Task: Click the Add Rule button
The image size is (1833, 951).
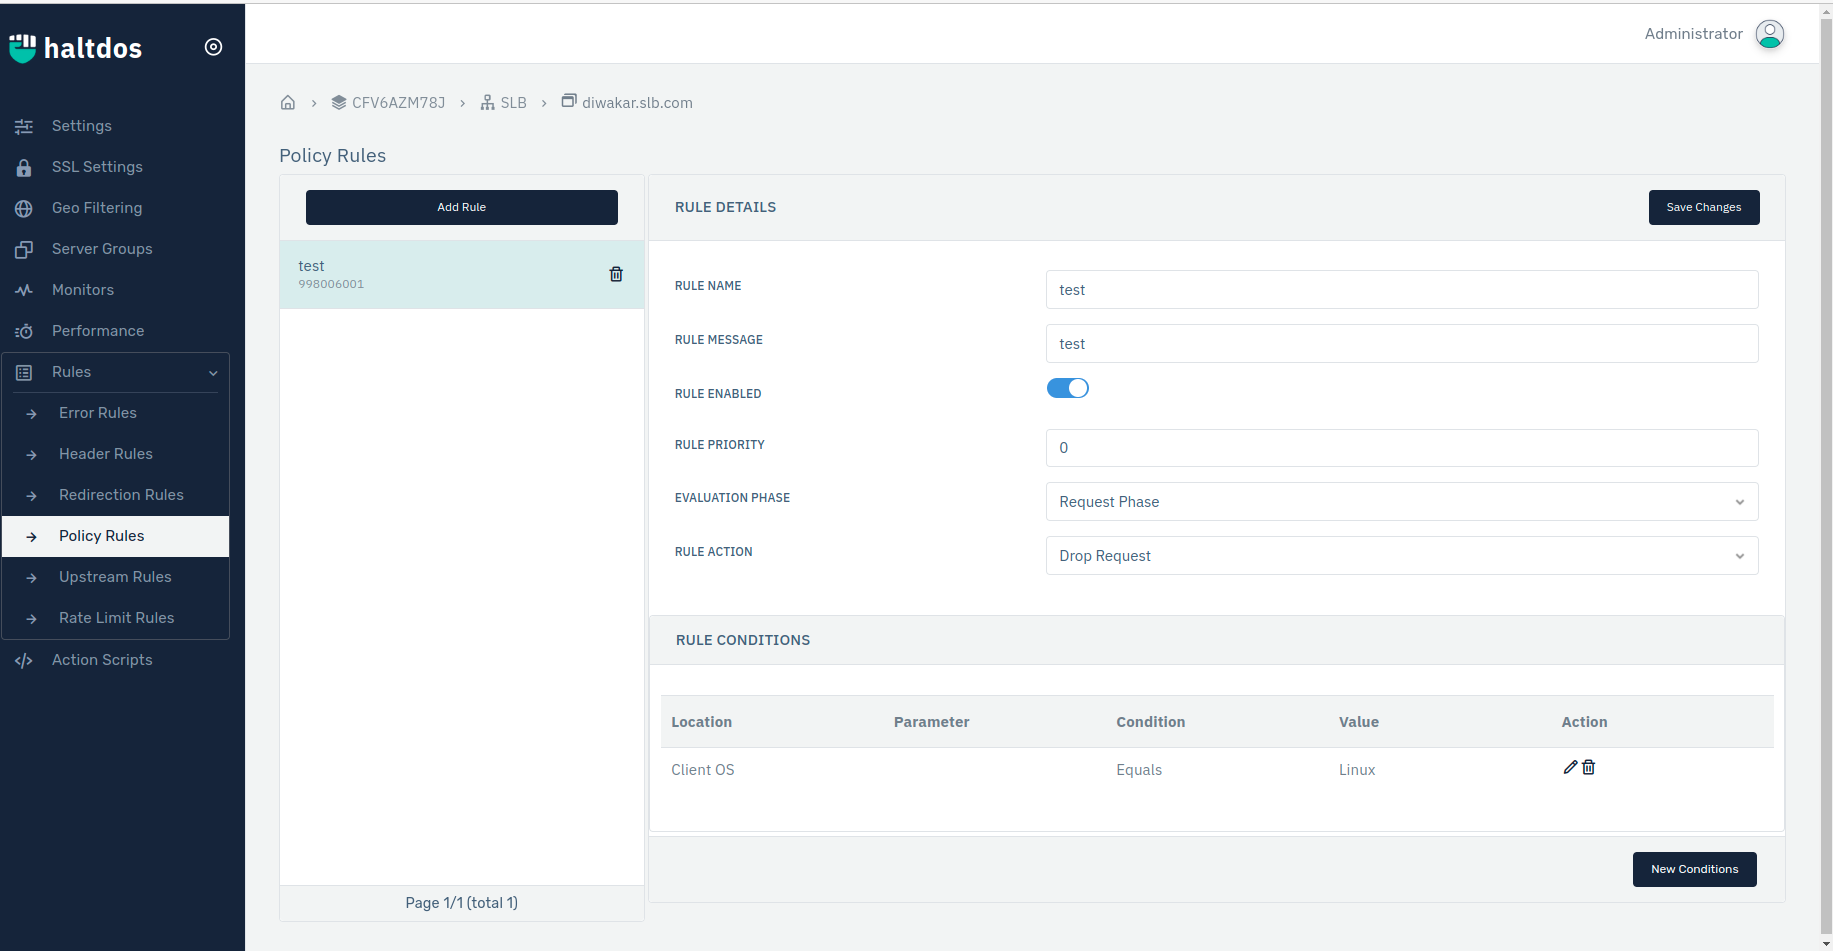Action: [462, 207]
